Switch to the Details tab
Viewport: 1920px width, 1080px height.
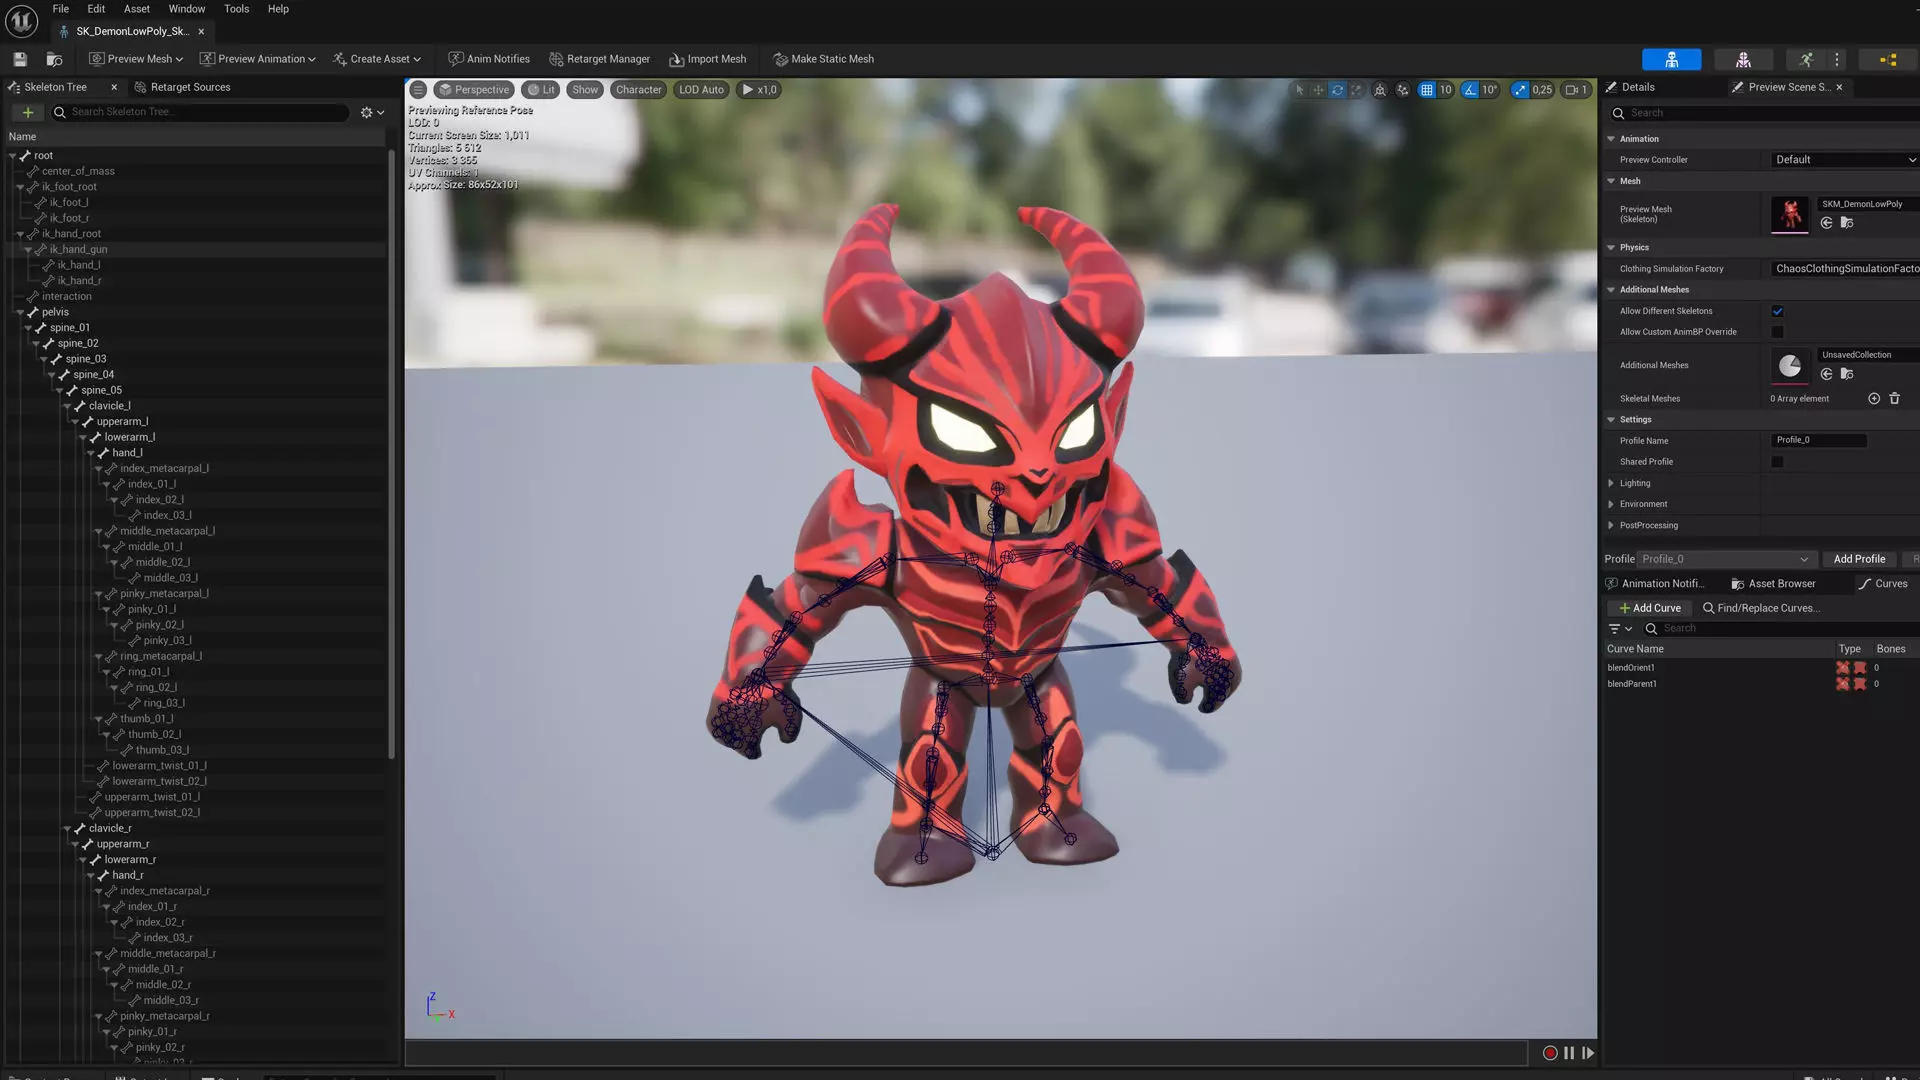click(1630, 87)
